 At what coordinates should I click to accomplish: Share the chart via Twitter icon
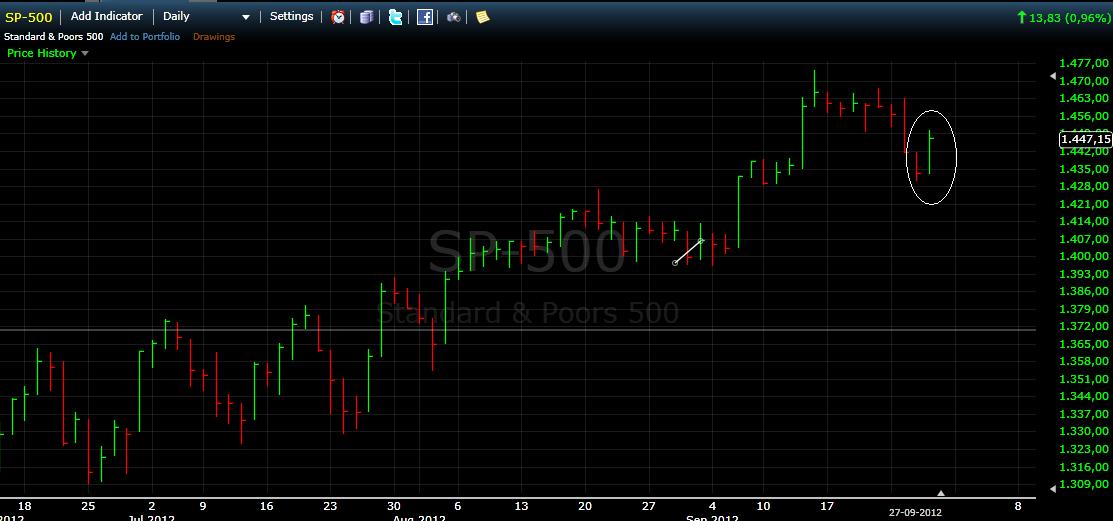tap(395, 17)
